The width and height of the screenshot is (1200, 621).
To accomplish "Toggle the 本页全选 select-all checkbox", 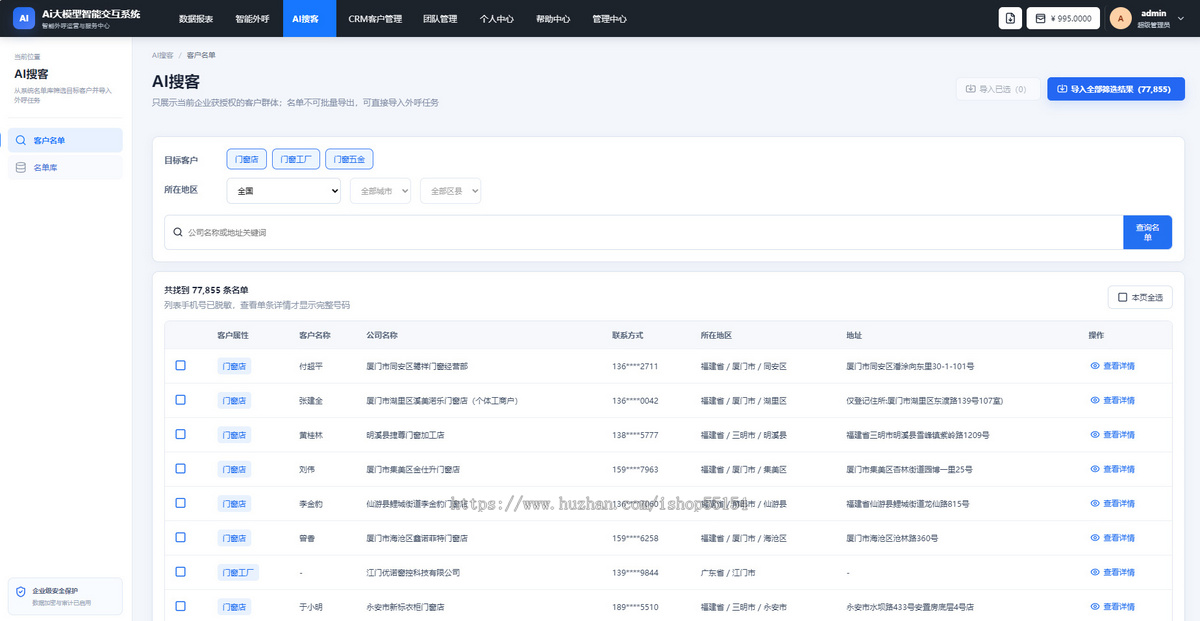I will click(1122, 297).
